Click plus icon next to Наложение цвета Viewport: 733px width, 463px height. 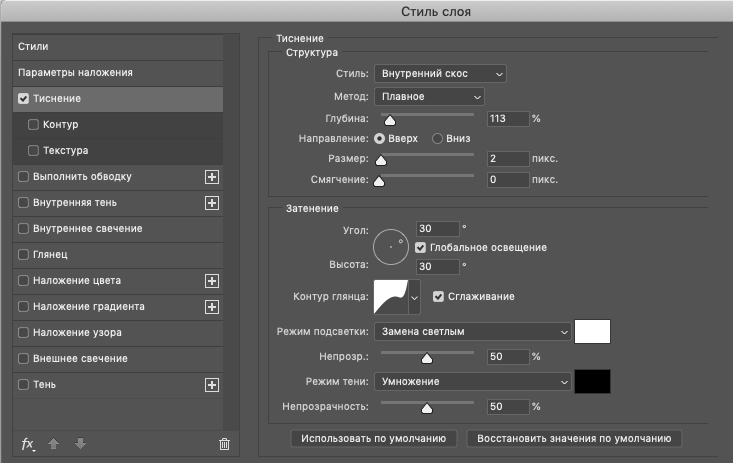212,281
